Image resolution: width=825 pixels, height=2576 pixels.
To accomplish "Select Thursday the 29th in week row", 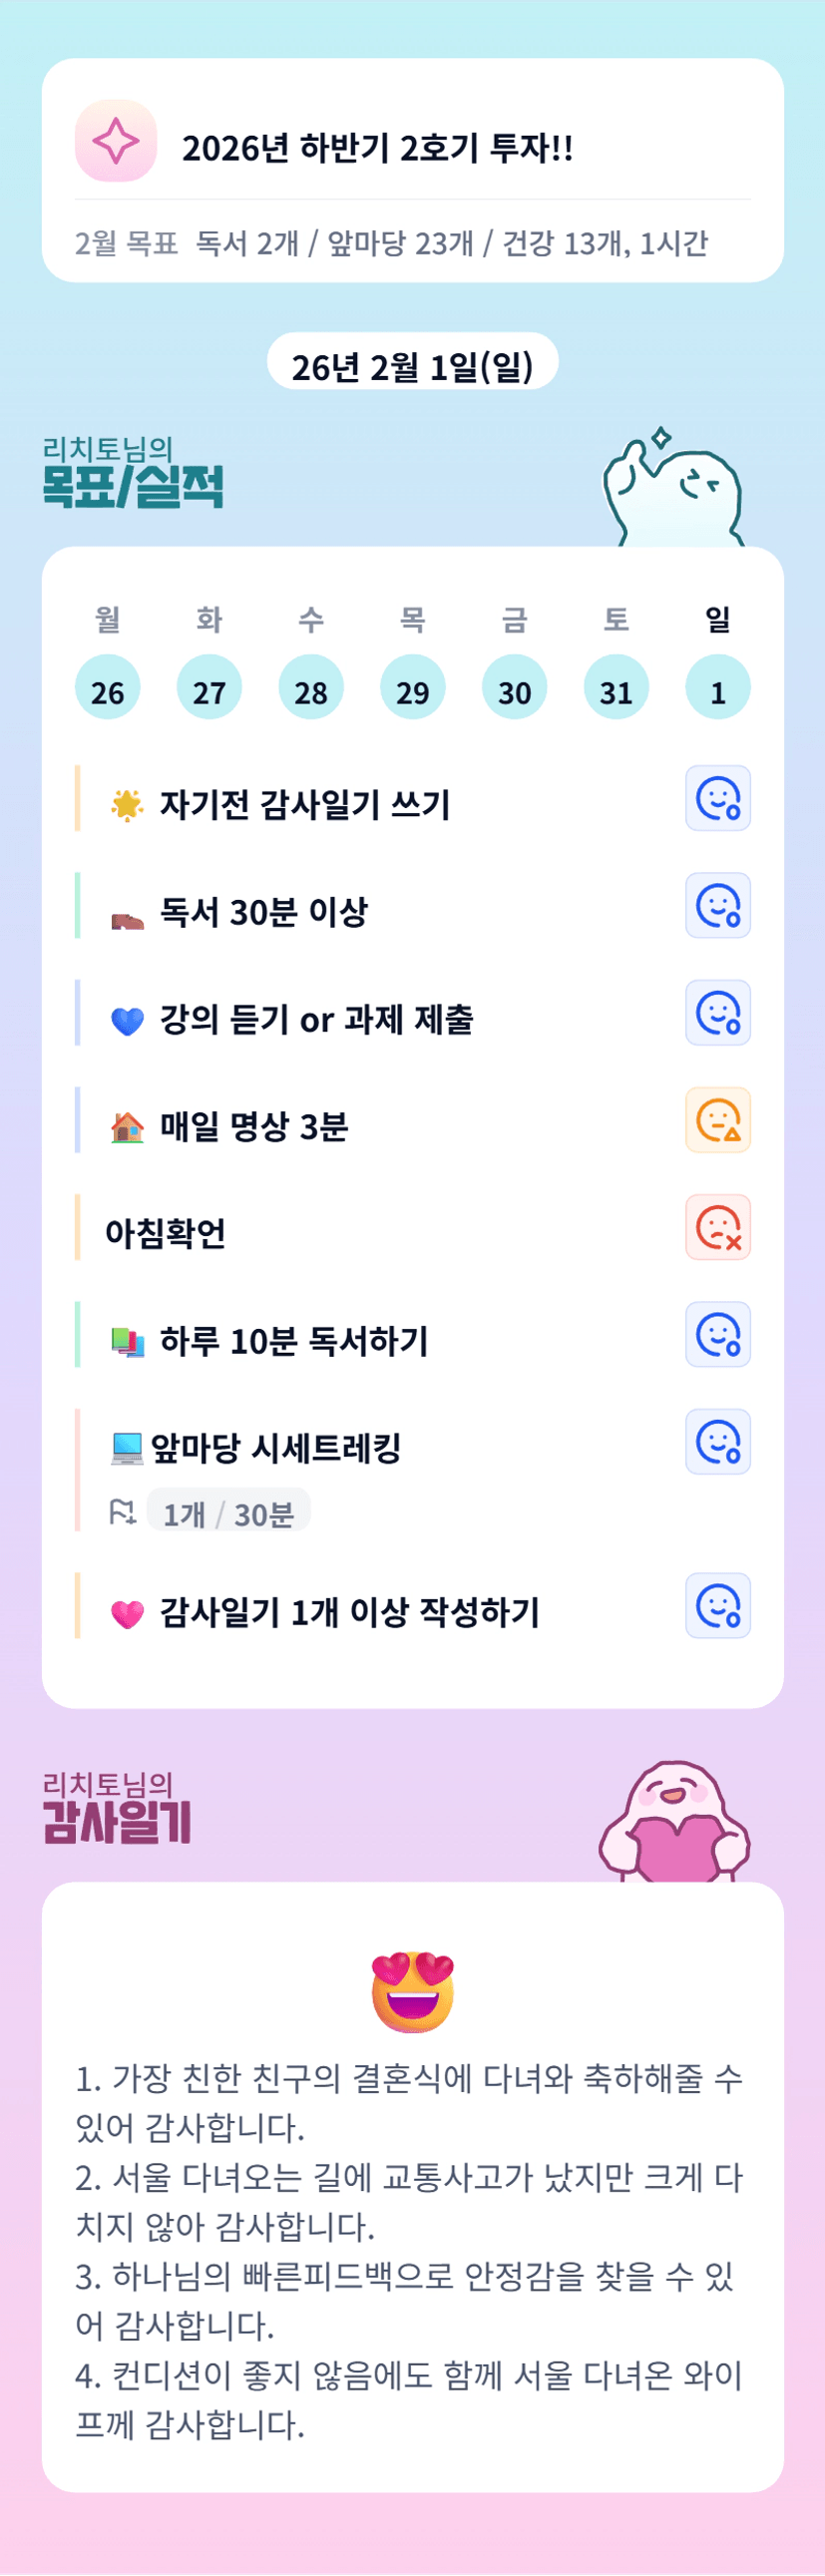I will click(x=412, y=688).
